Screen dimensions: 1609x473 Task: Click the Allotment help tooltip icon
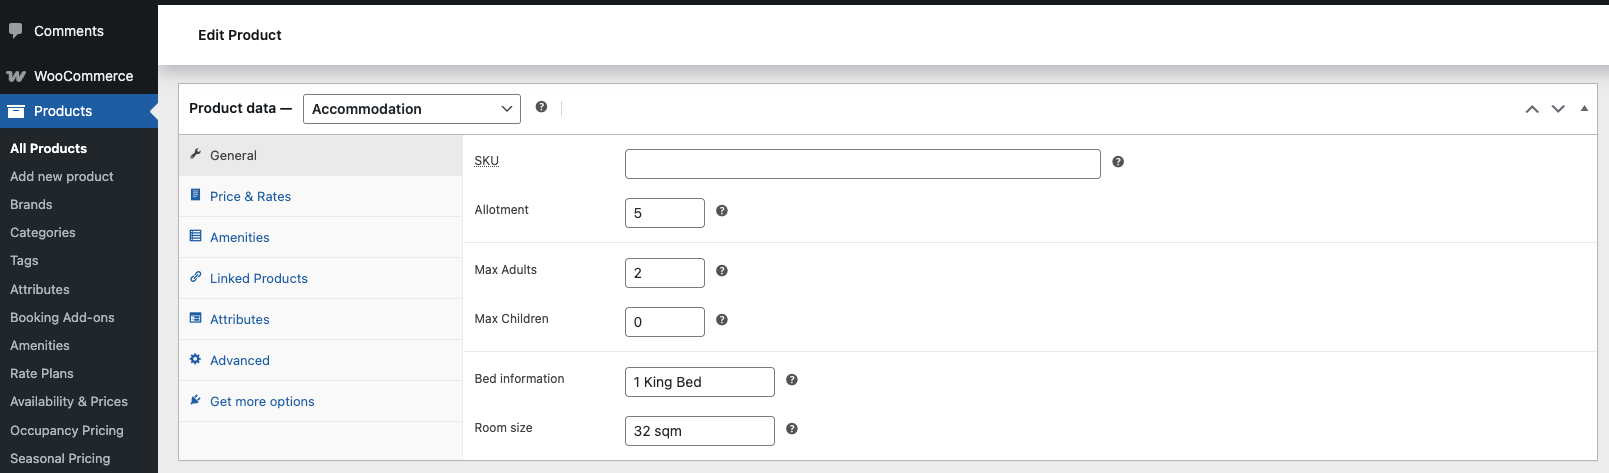[722, 211]
